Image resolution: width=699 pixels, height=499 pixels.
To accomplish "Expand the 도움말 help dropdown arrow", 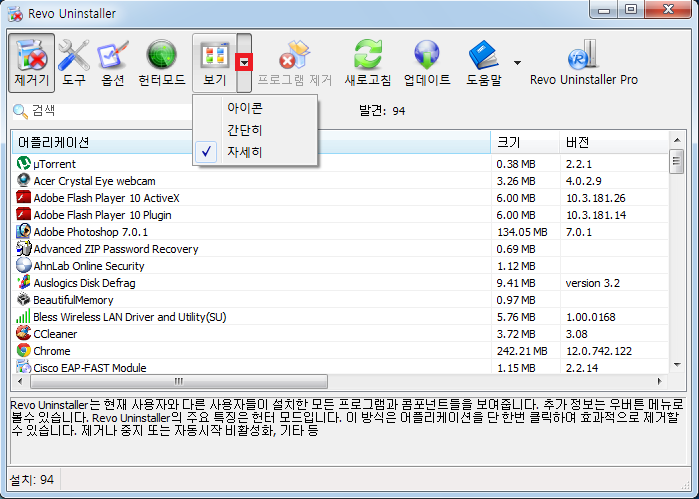I will click(517, 63).
